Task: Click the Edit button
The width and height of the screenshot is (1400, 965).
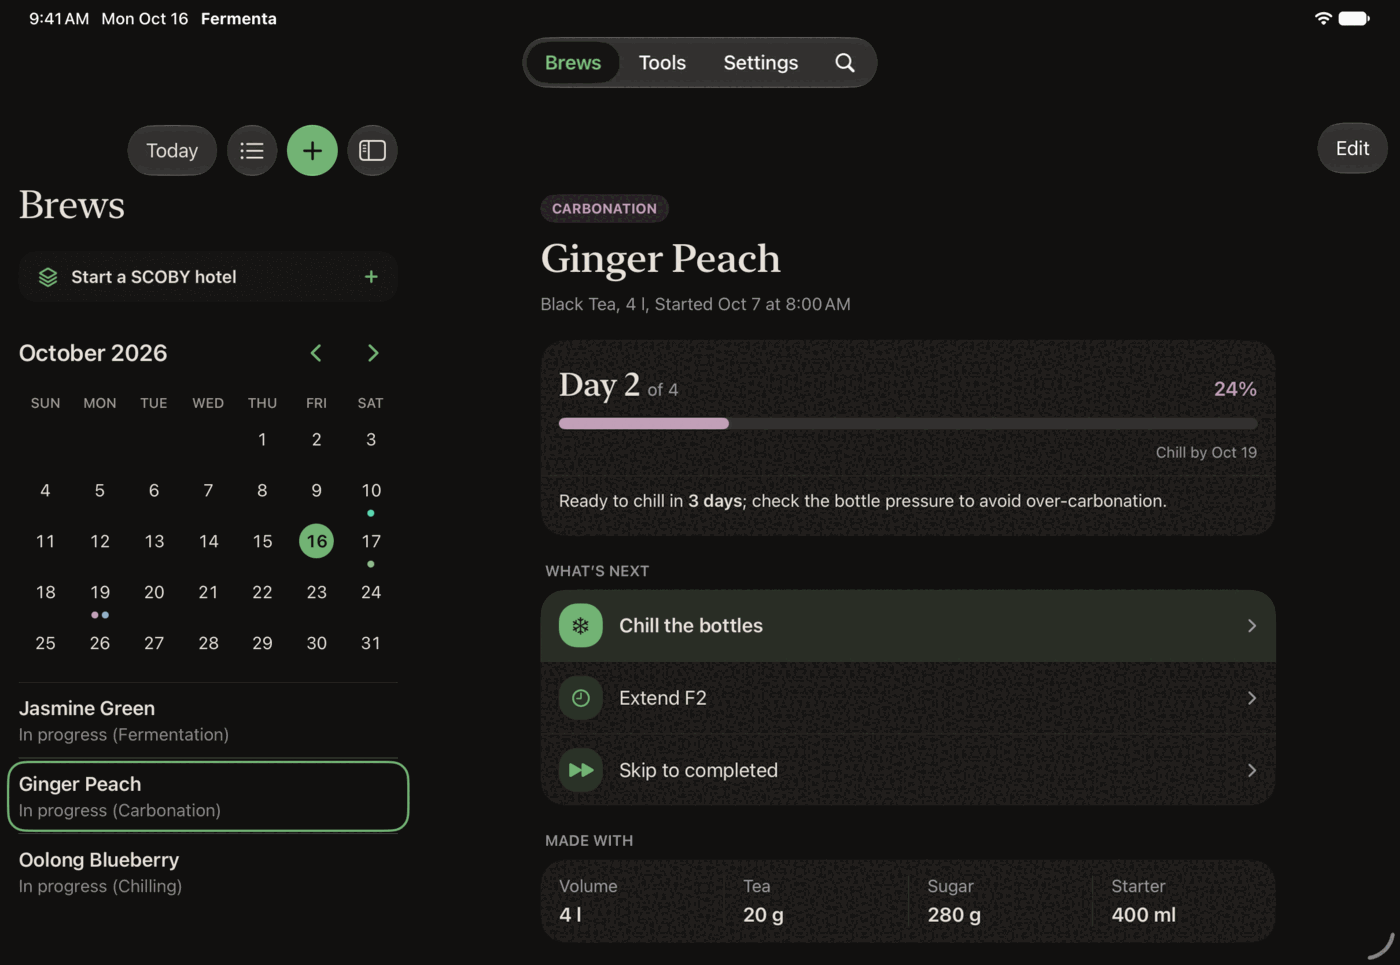Action: click(x=1352, y=148)
